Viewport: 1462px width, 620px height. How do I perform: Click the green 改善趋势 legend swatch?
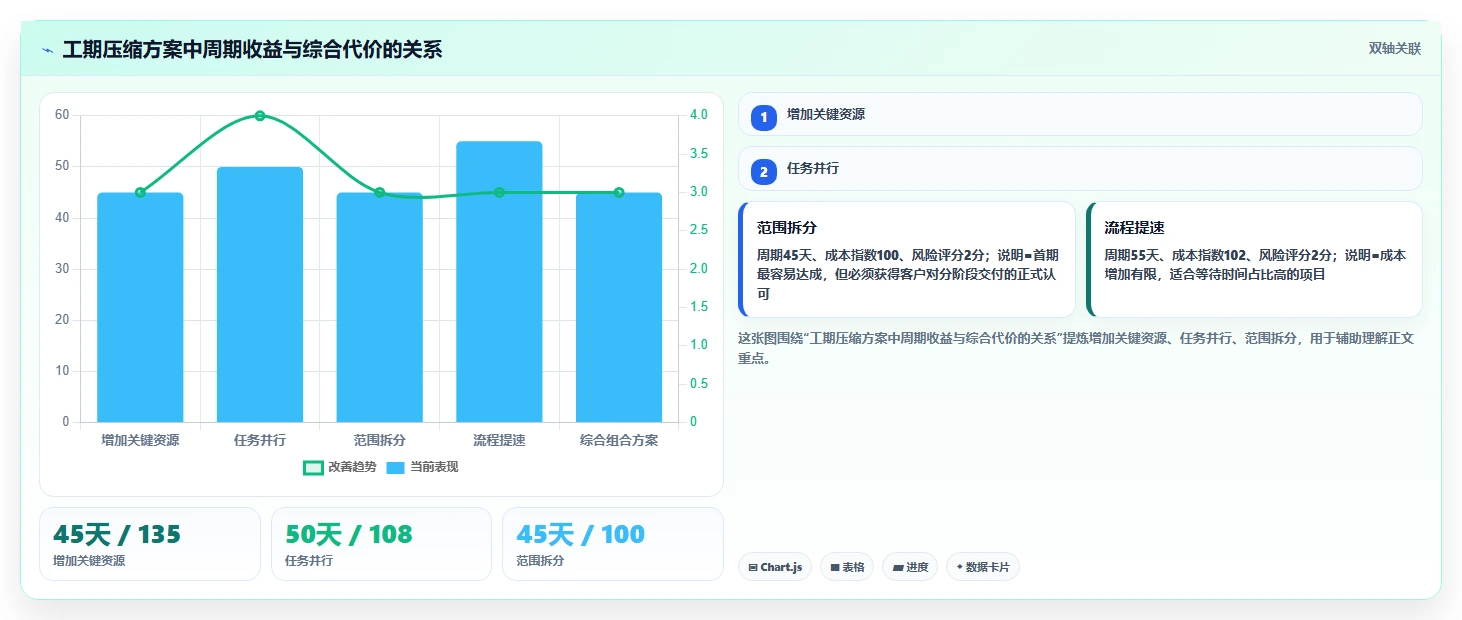pos(313,467)
